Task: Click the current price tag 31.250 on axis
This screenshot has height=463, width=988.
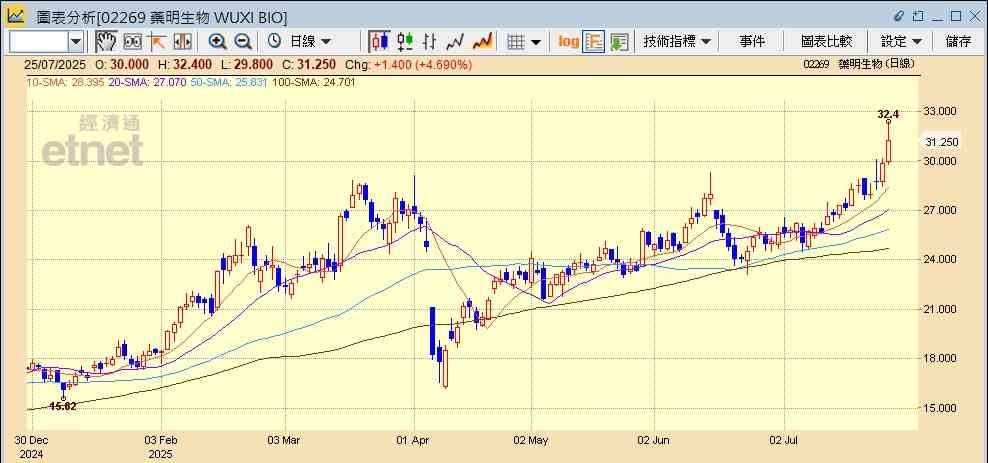Action: [x=941, y=142]
